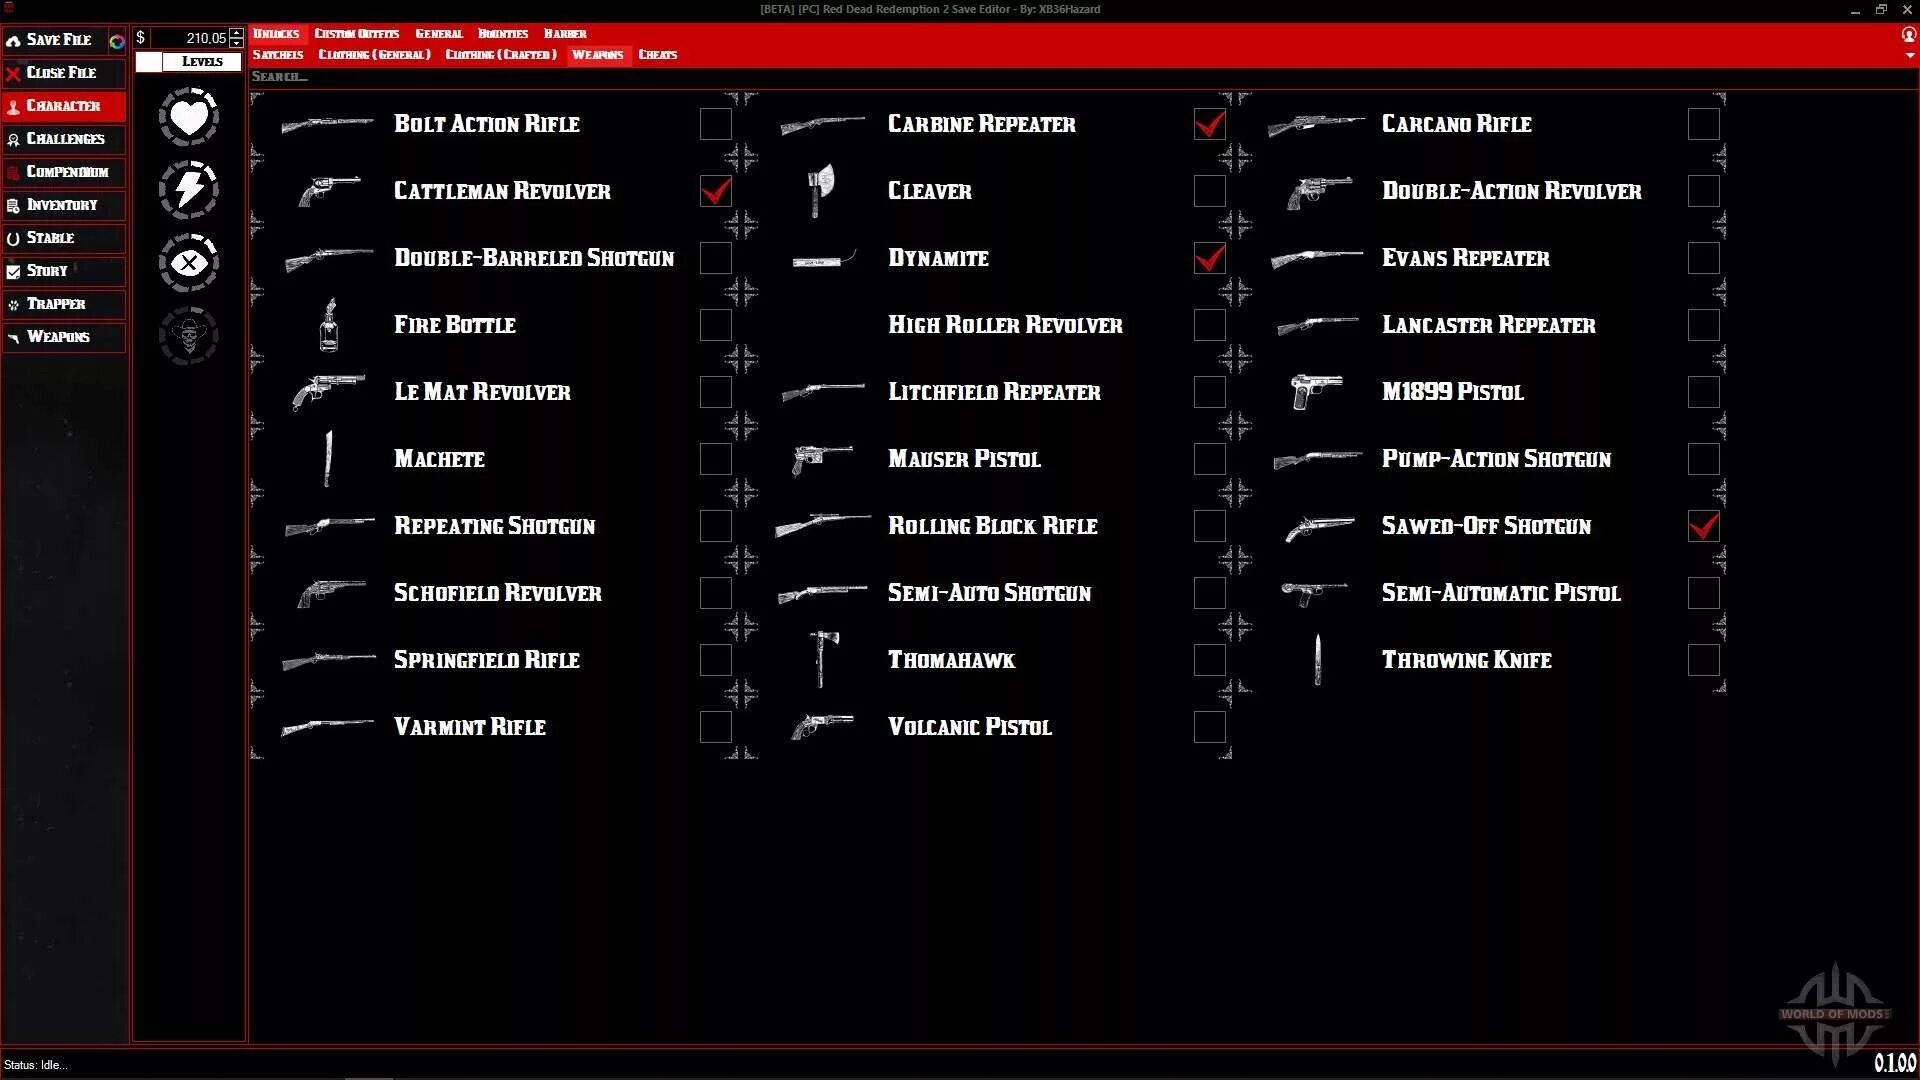This screenshot has width=1920, height=1080.
Task: Click the Save File button
Action: (55, 40)
